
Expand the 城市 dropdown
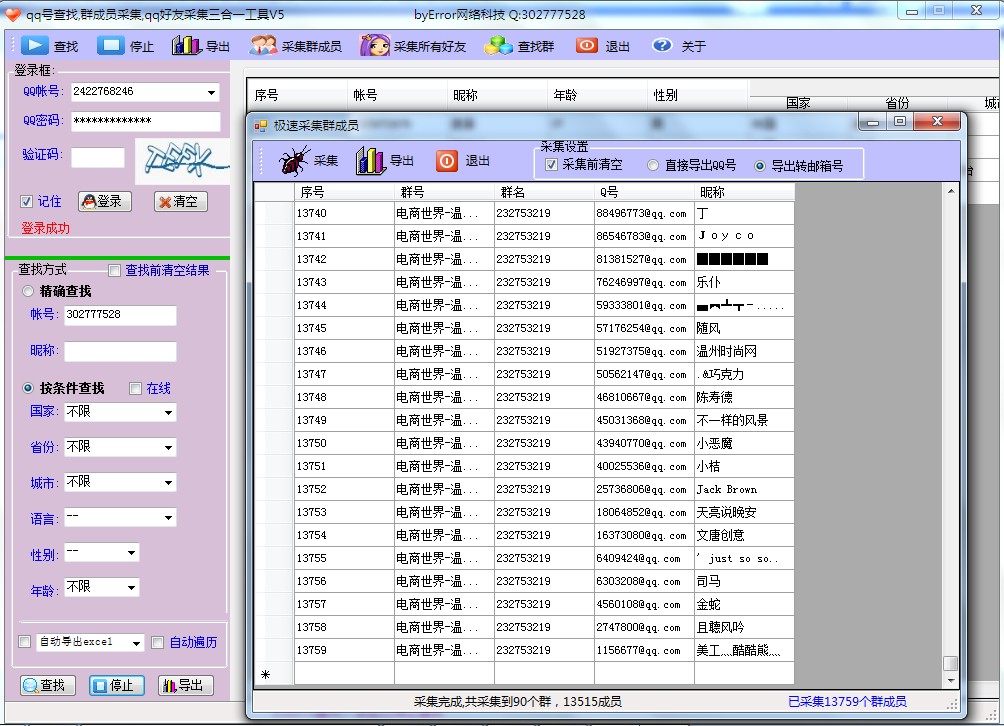pyautogui.click(x=168, y=482)
